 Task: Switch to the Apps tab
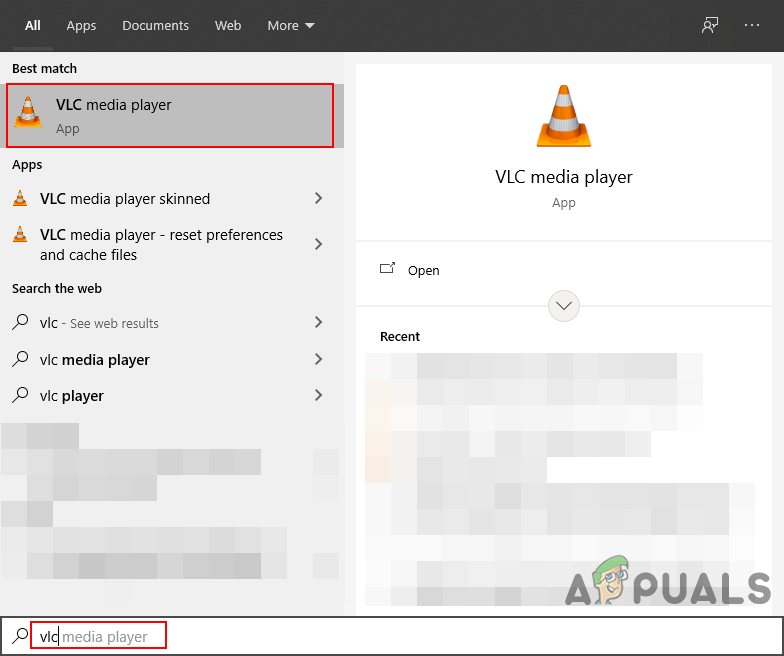click(81, 26)
